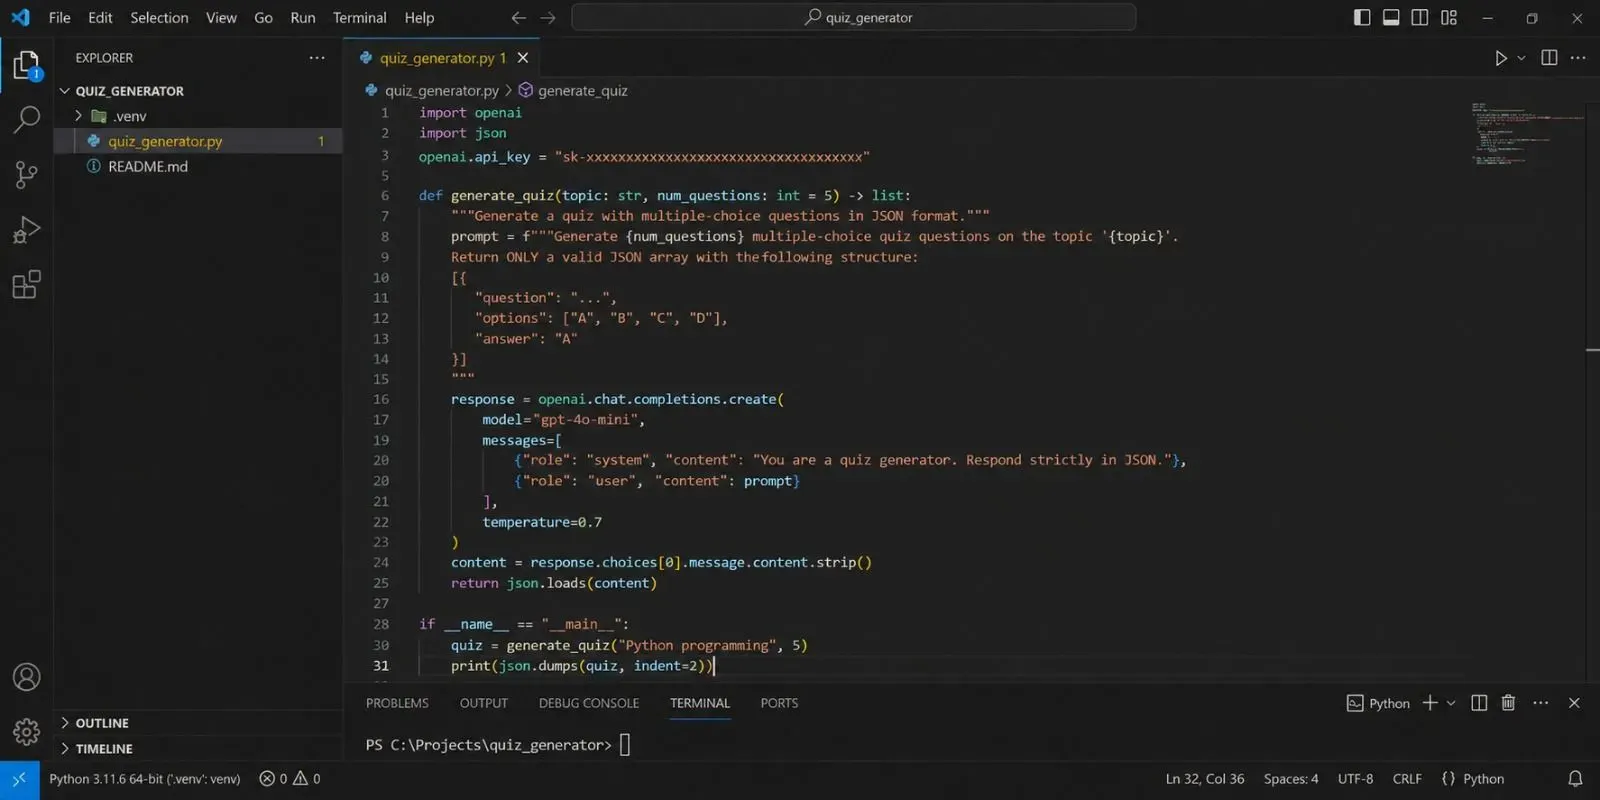
Task: Open Explorer views and more actions ellipsis
Action: click(x=317, y=58)
